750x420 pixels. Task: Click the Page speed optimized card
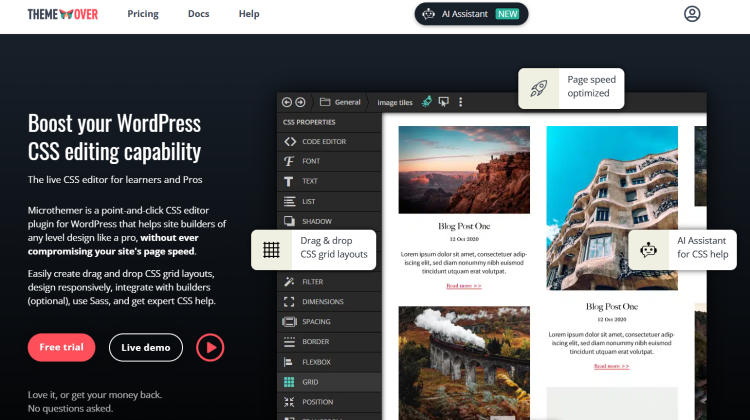(x=571, y=88)
